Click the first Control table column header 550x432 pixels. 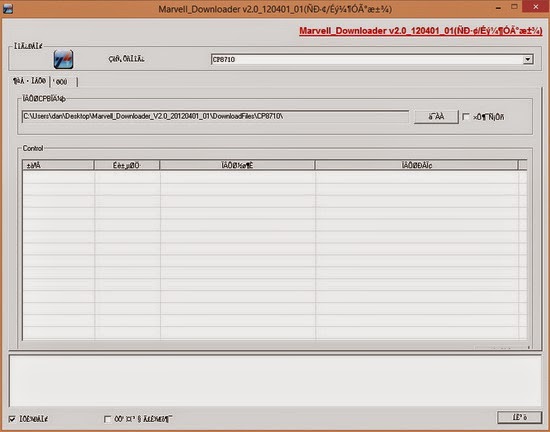click(x=58, y=165)
